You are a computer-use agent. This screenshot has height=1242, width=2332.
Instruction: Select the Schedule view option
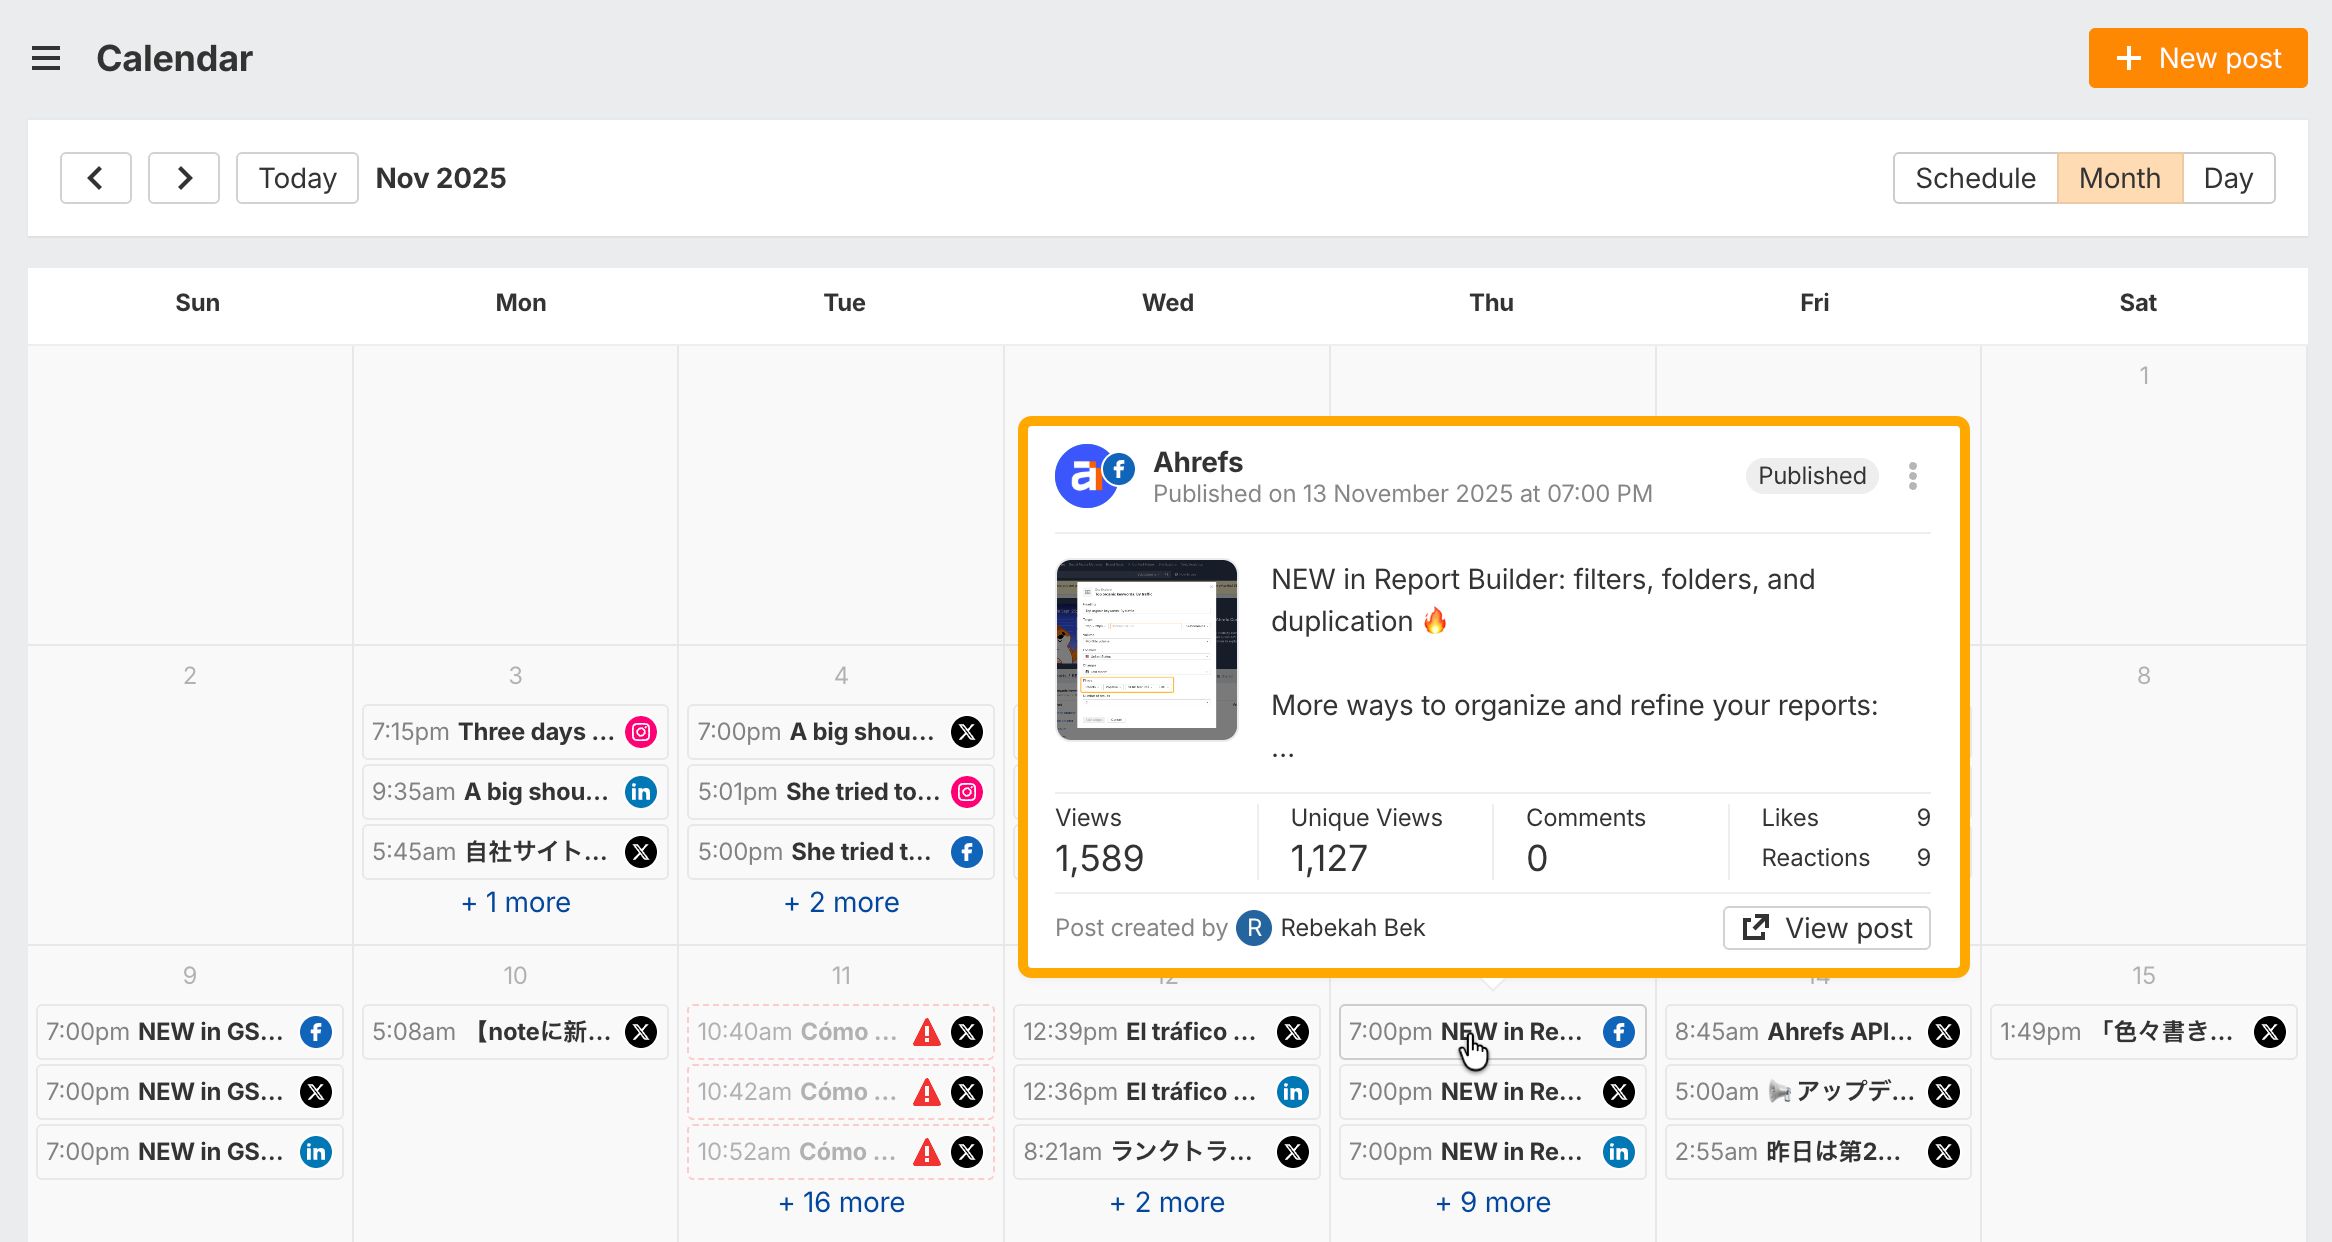coord(1974,177)
